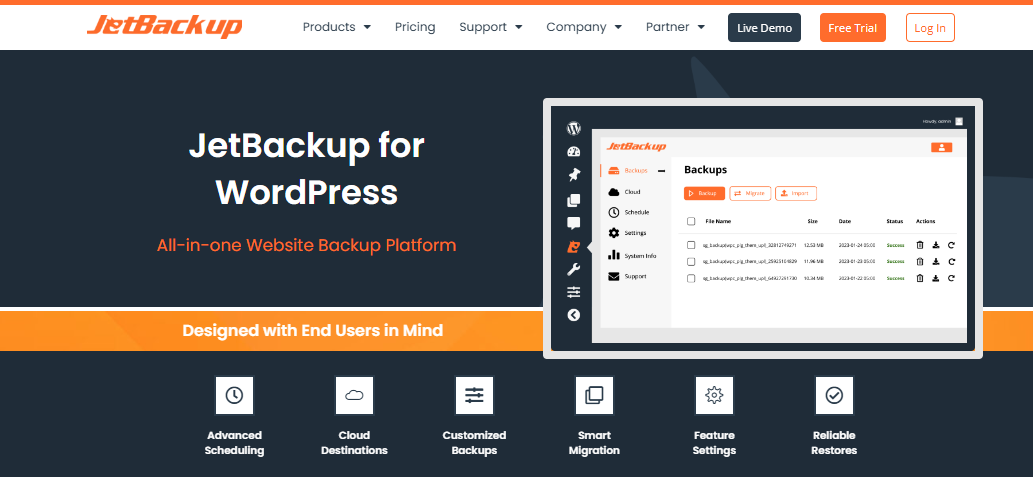This screenshot has height=477, width=1033.
Task: Click the Reliable Restores label
Action: tap(834, 443)
